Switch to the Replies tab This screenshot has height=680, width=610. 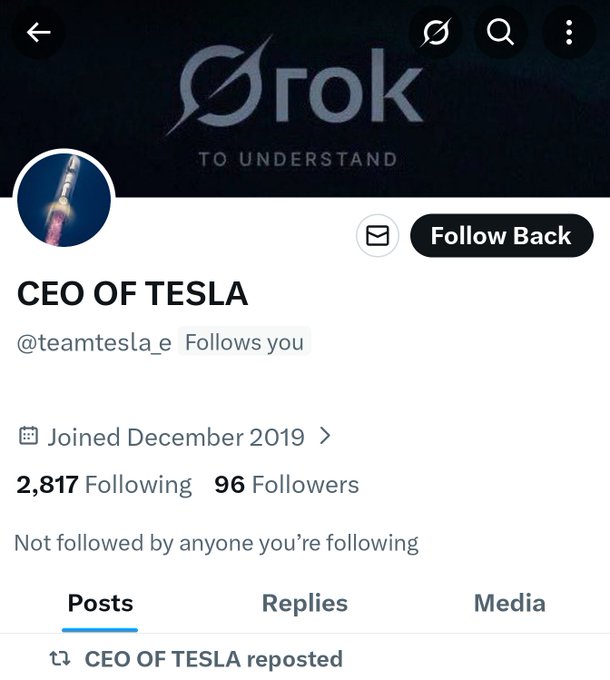304,603
